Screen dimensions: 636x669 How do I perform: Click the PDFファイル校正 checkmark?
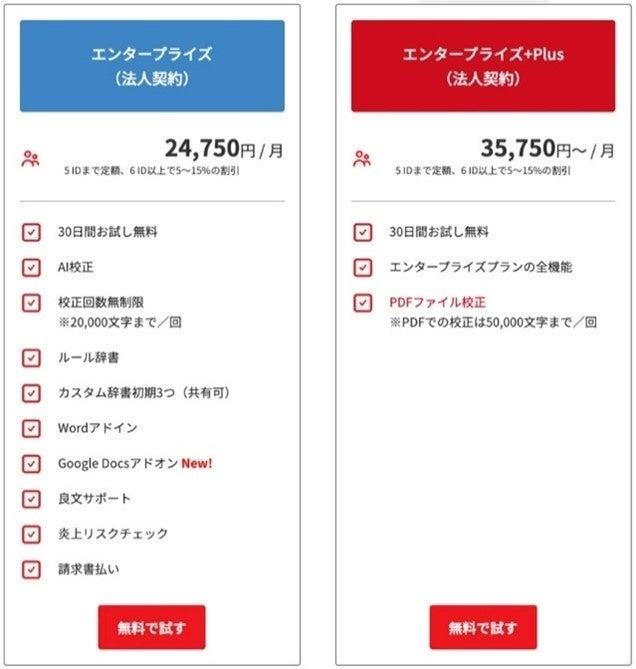point(362,302)
